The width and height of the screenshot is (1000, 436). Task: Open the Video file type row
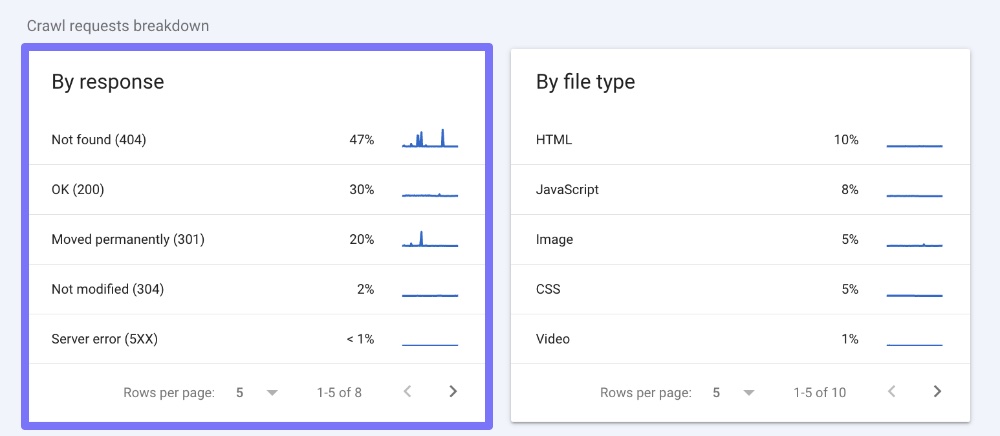[x=740, y=339]
